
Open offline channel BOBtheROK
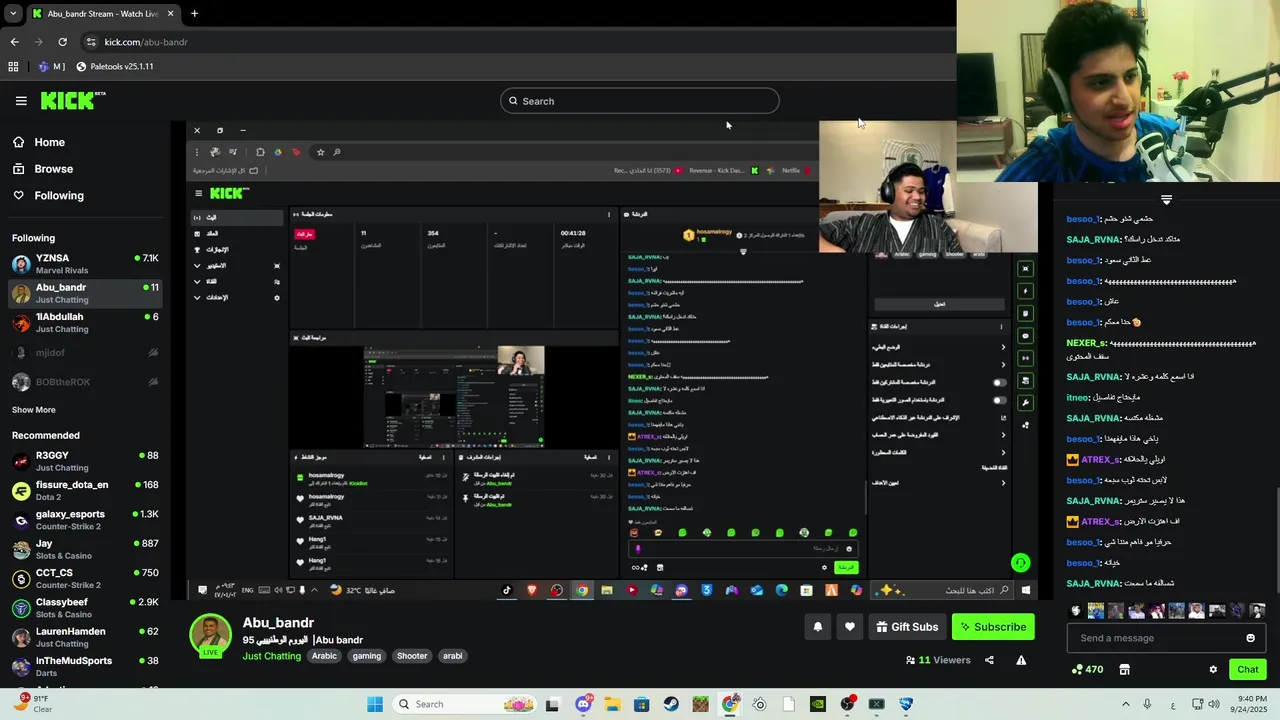point(85,382)
